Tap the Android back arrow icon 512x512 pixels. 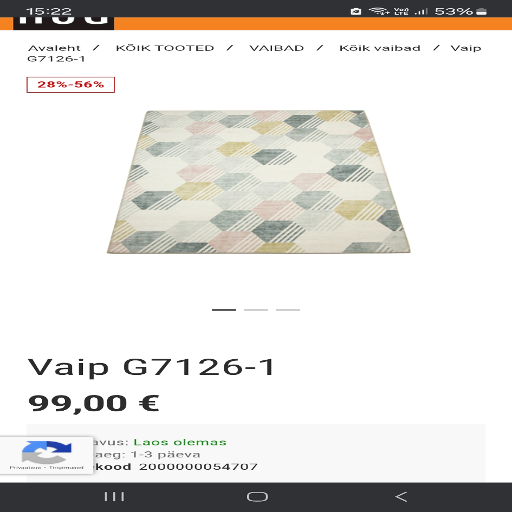coord(401,497)
